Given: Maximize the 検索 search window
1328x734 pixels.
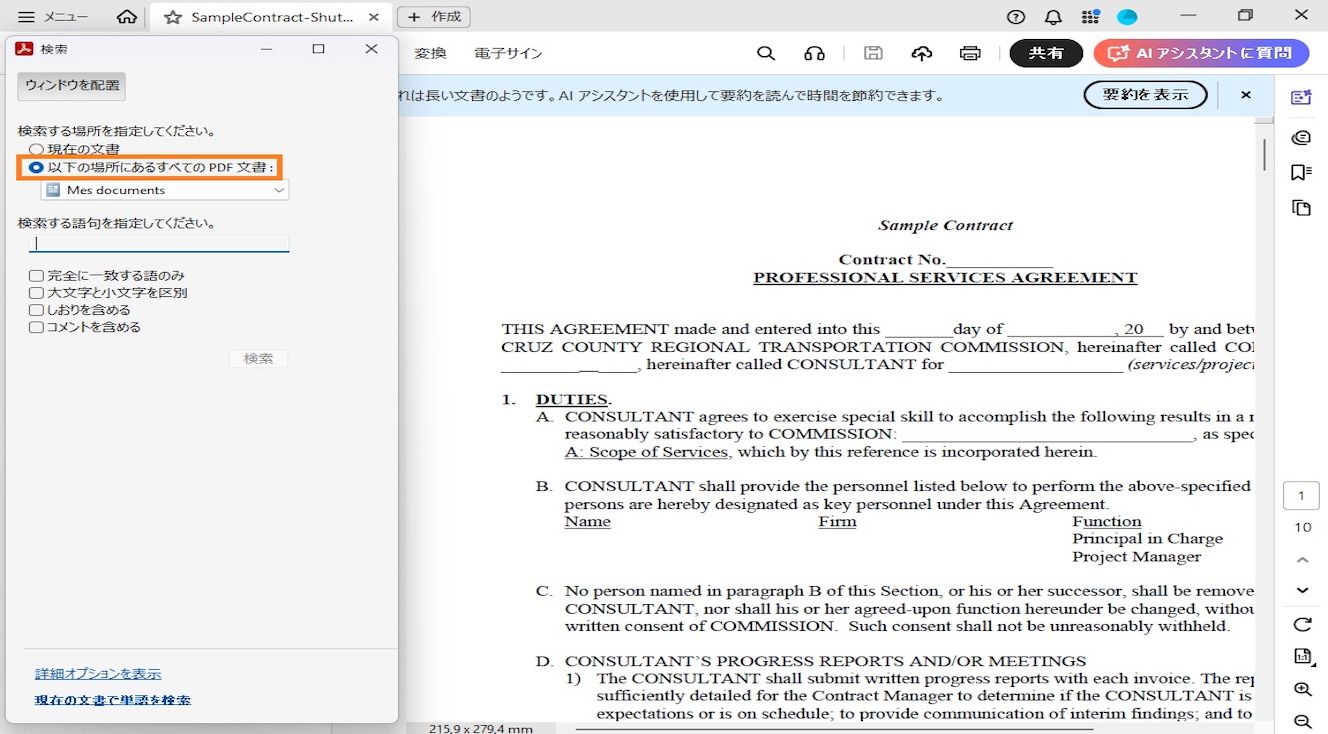Looking at the screenshot, I should [x=318, y=49].
